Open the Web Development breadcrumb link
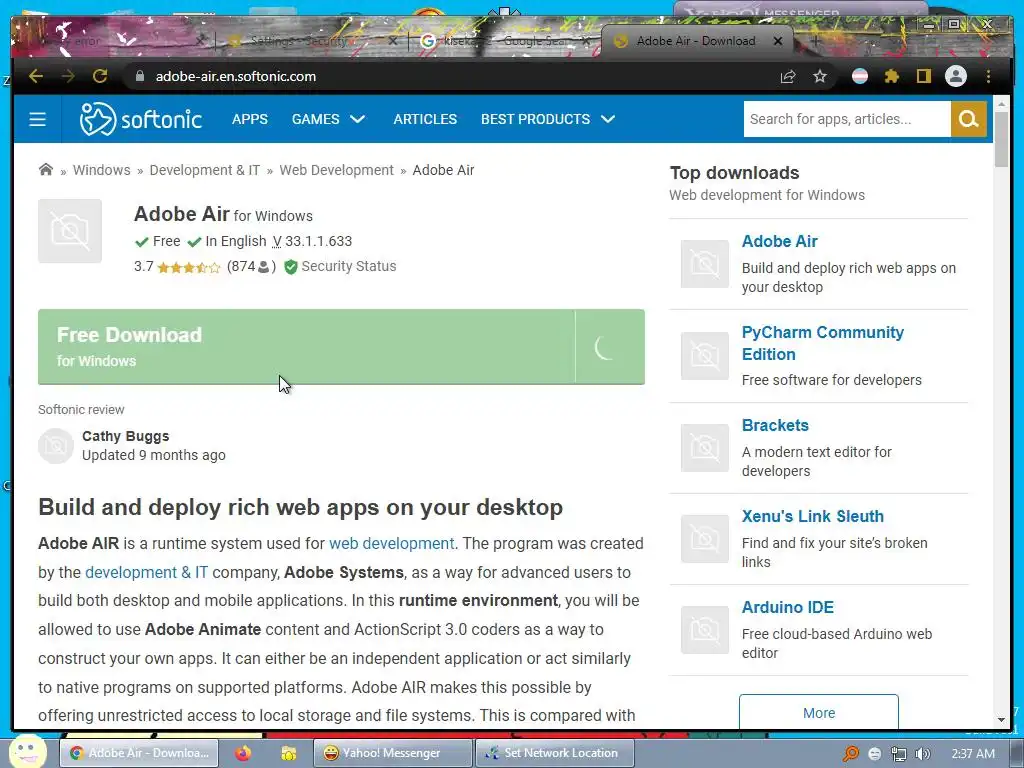This screenshot has height=768, width=1024. 336,170
